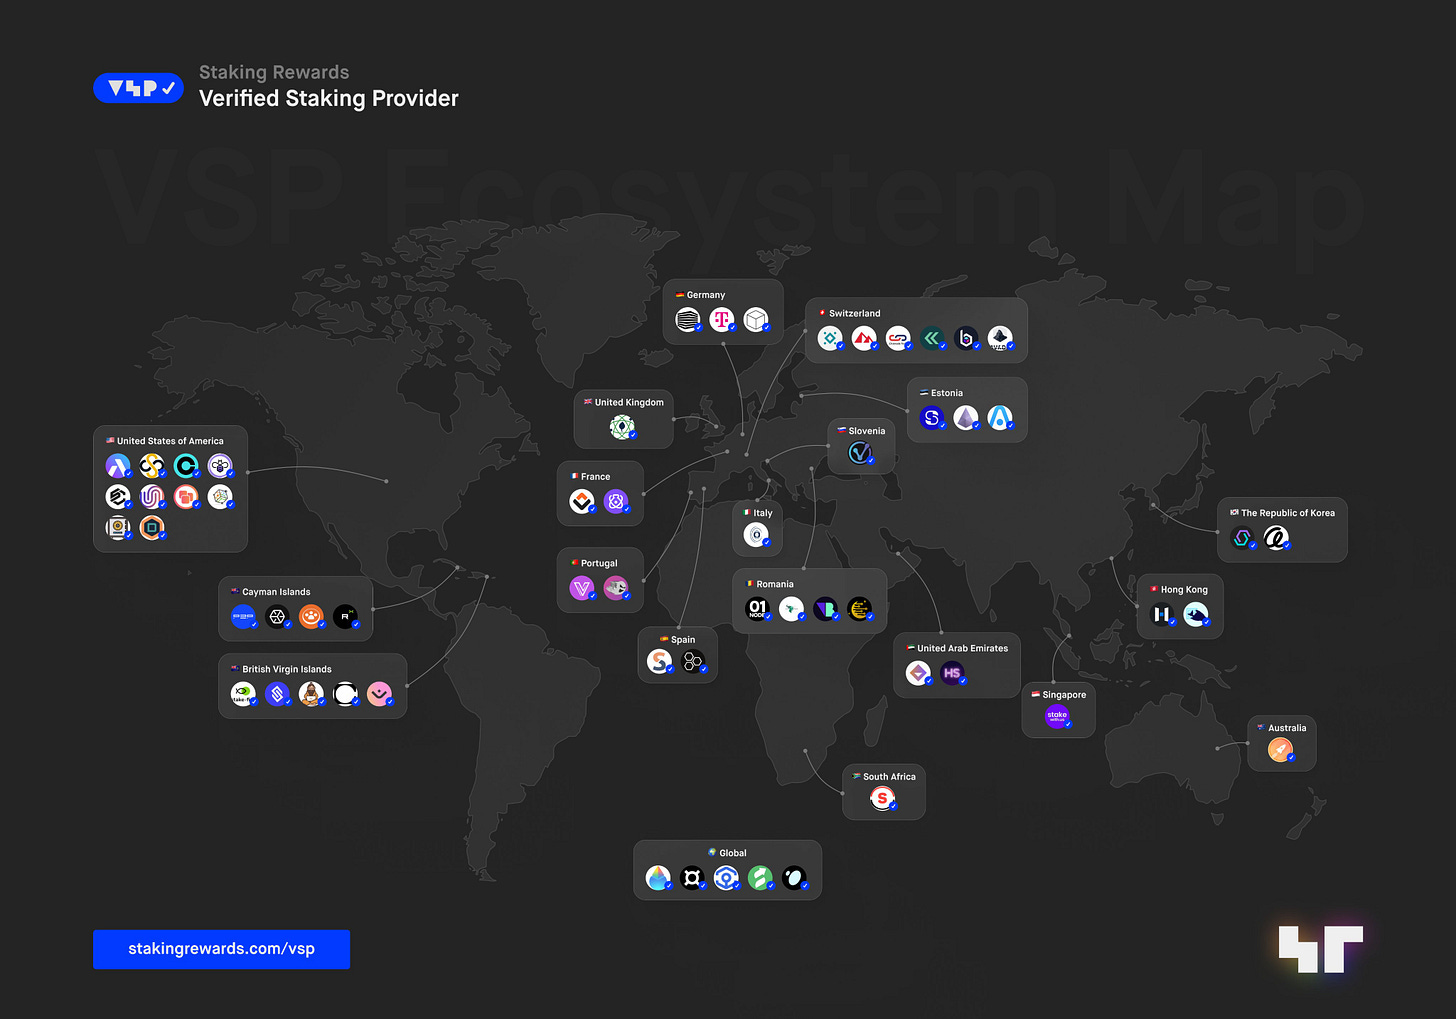Click the pink smile logo in British Virgin Islands
1456x1019 pixels.
(x=379, y=694)
